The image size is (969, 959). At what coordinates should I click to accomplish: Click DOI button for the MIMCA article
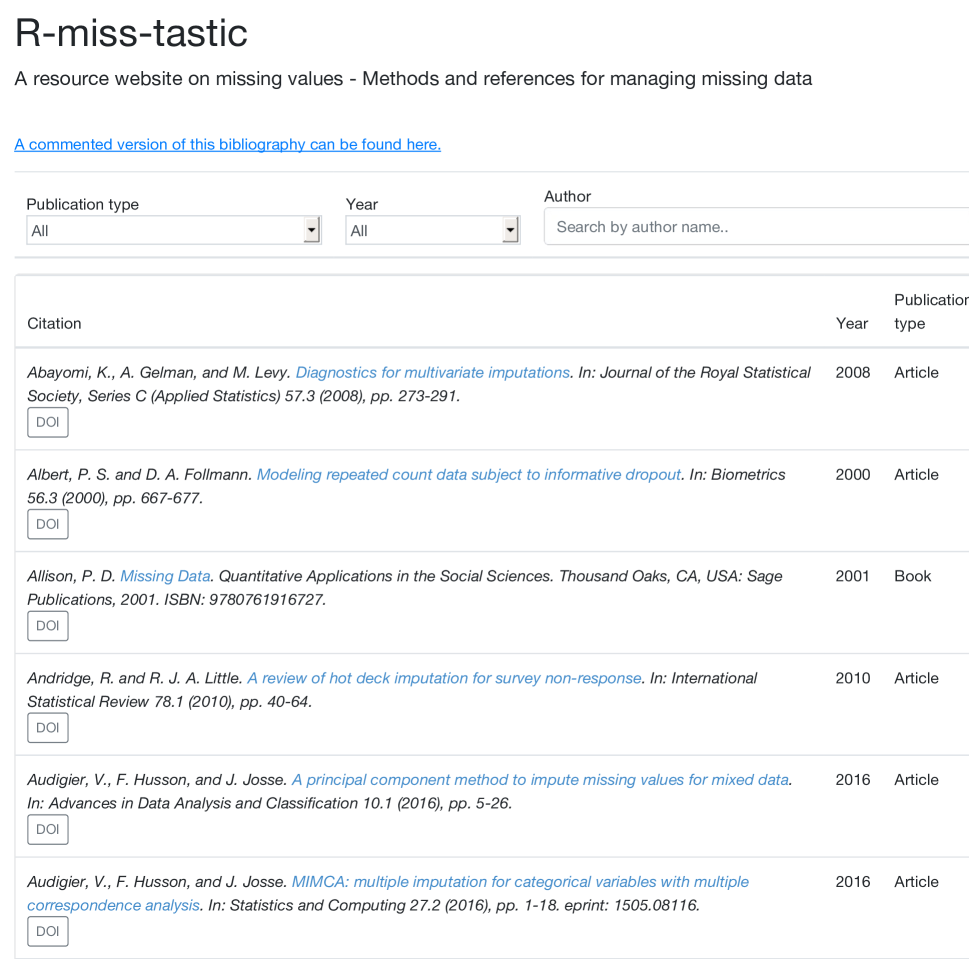tap(48, 932)
